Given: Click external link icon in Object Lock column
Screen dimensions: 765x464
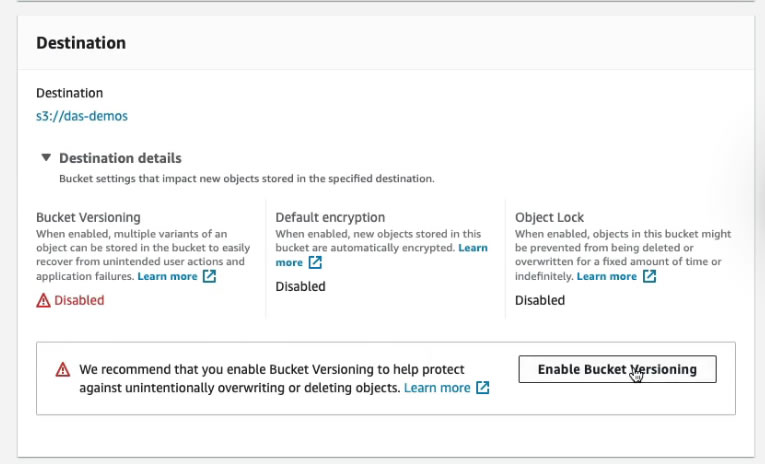Looking at the screenshot, I should point(649,276).
